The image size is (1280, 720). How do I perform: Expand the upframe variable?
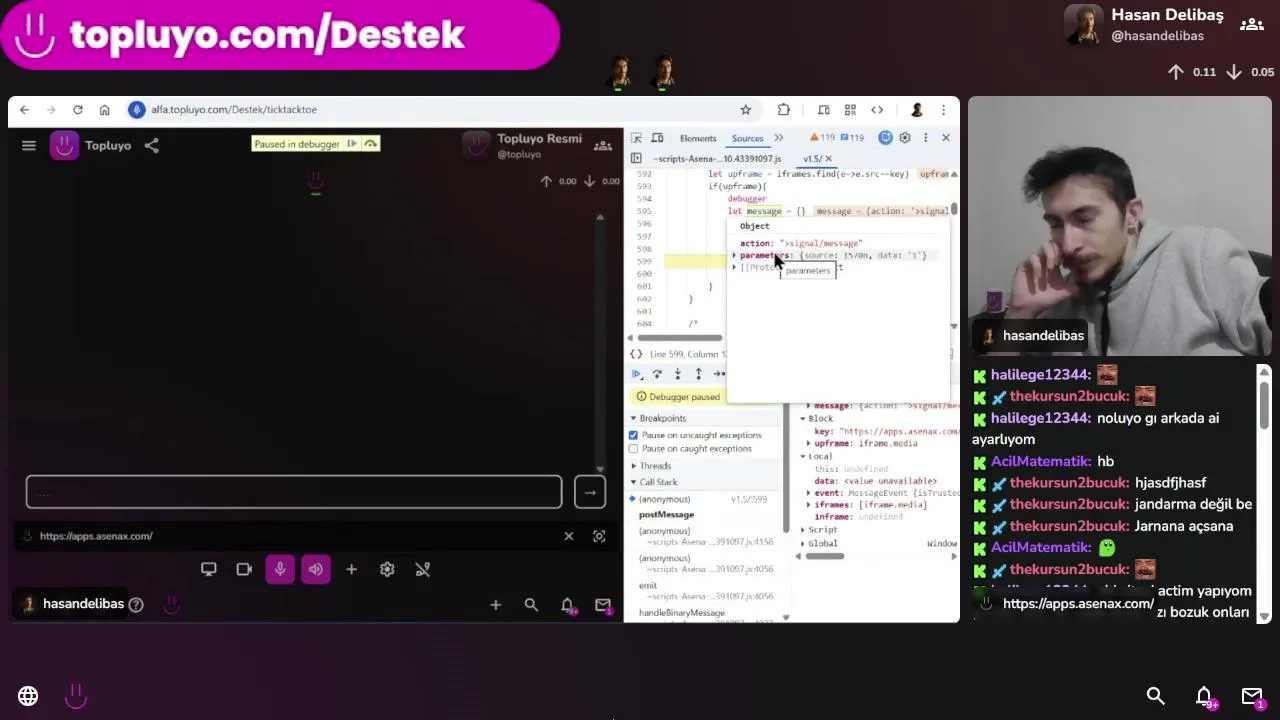809,444
